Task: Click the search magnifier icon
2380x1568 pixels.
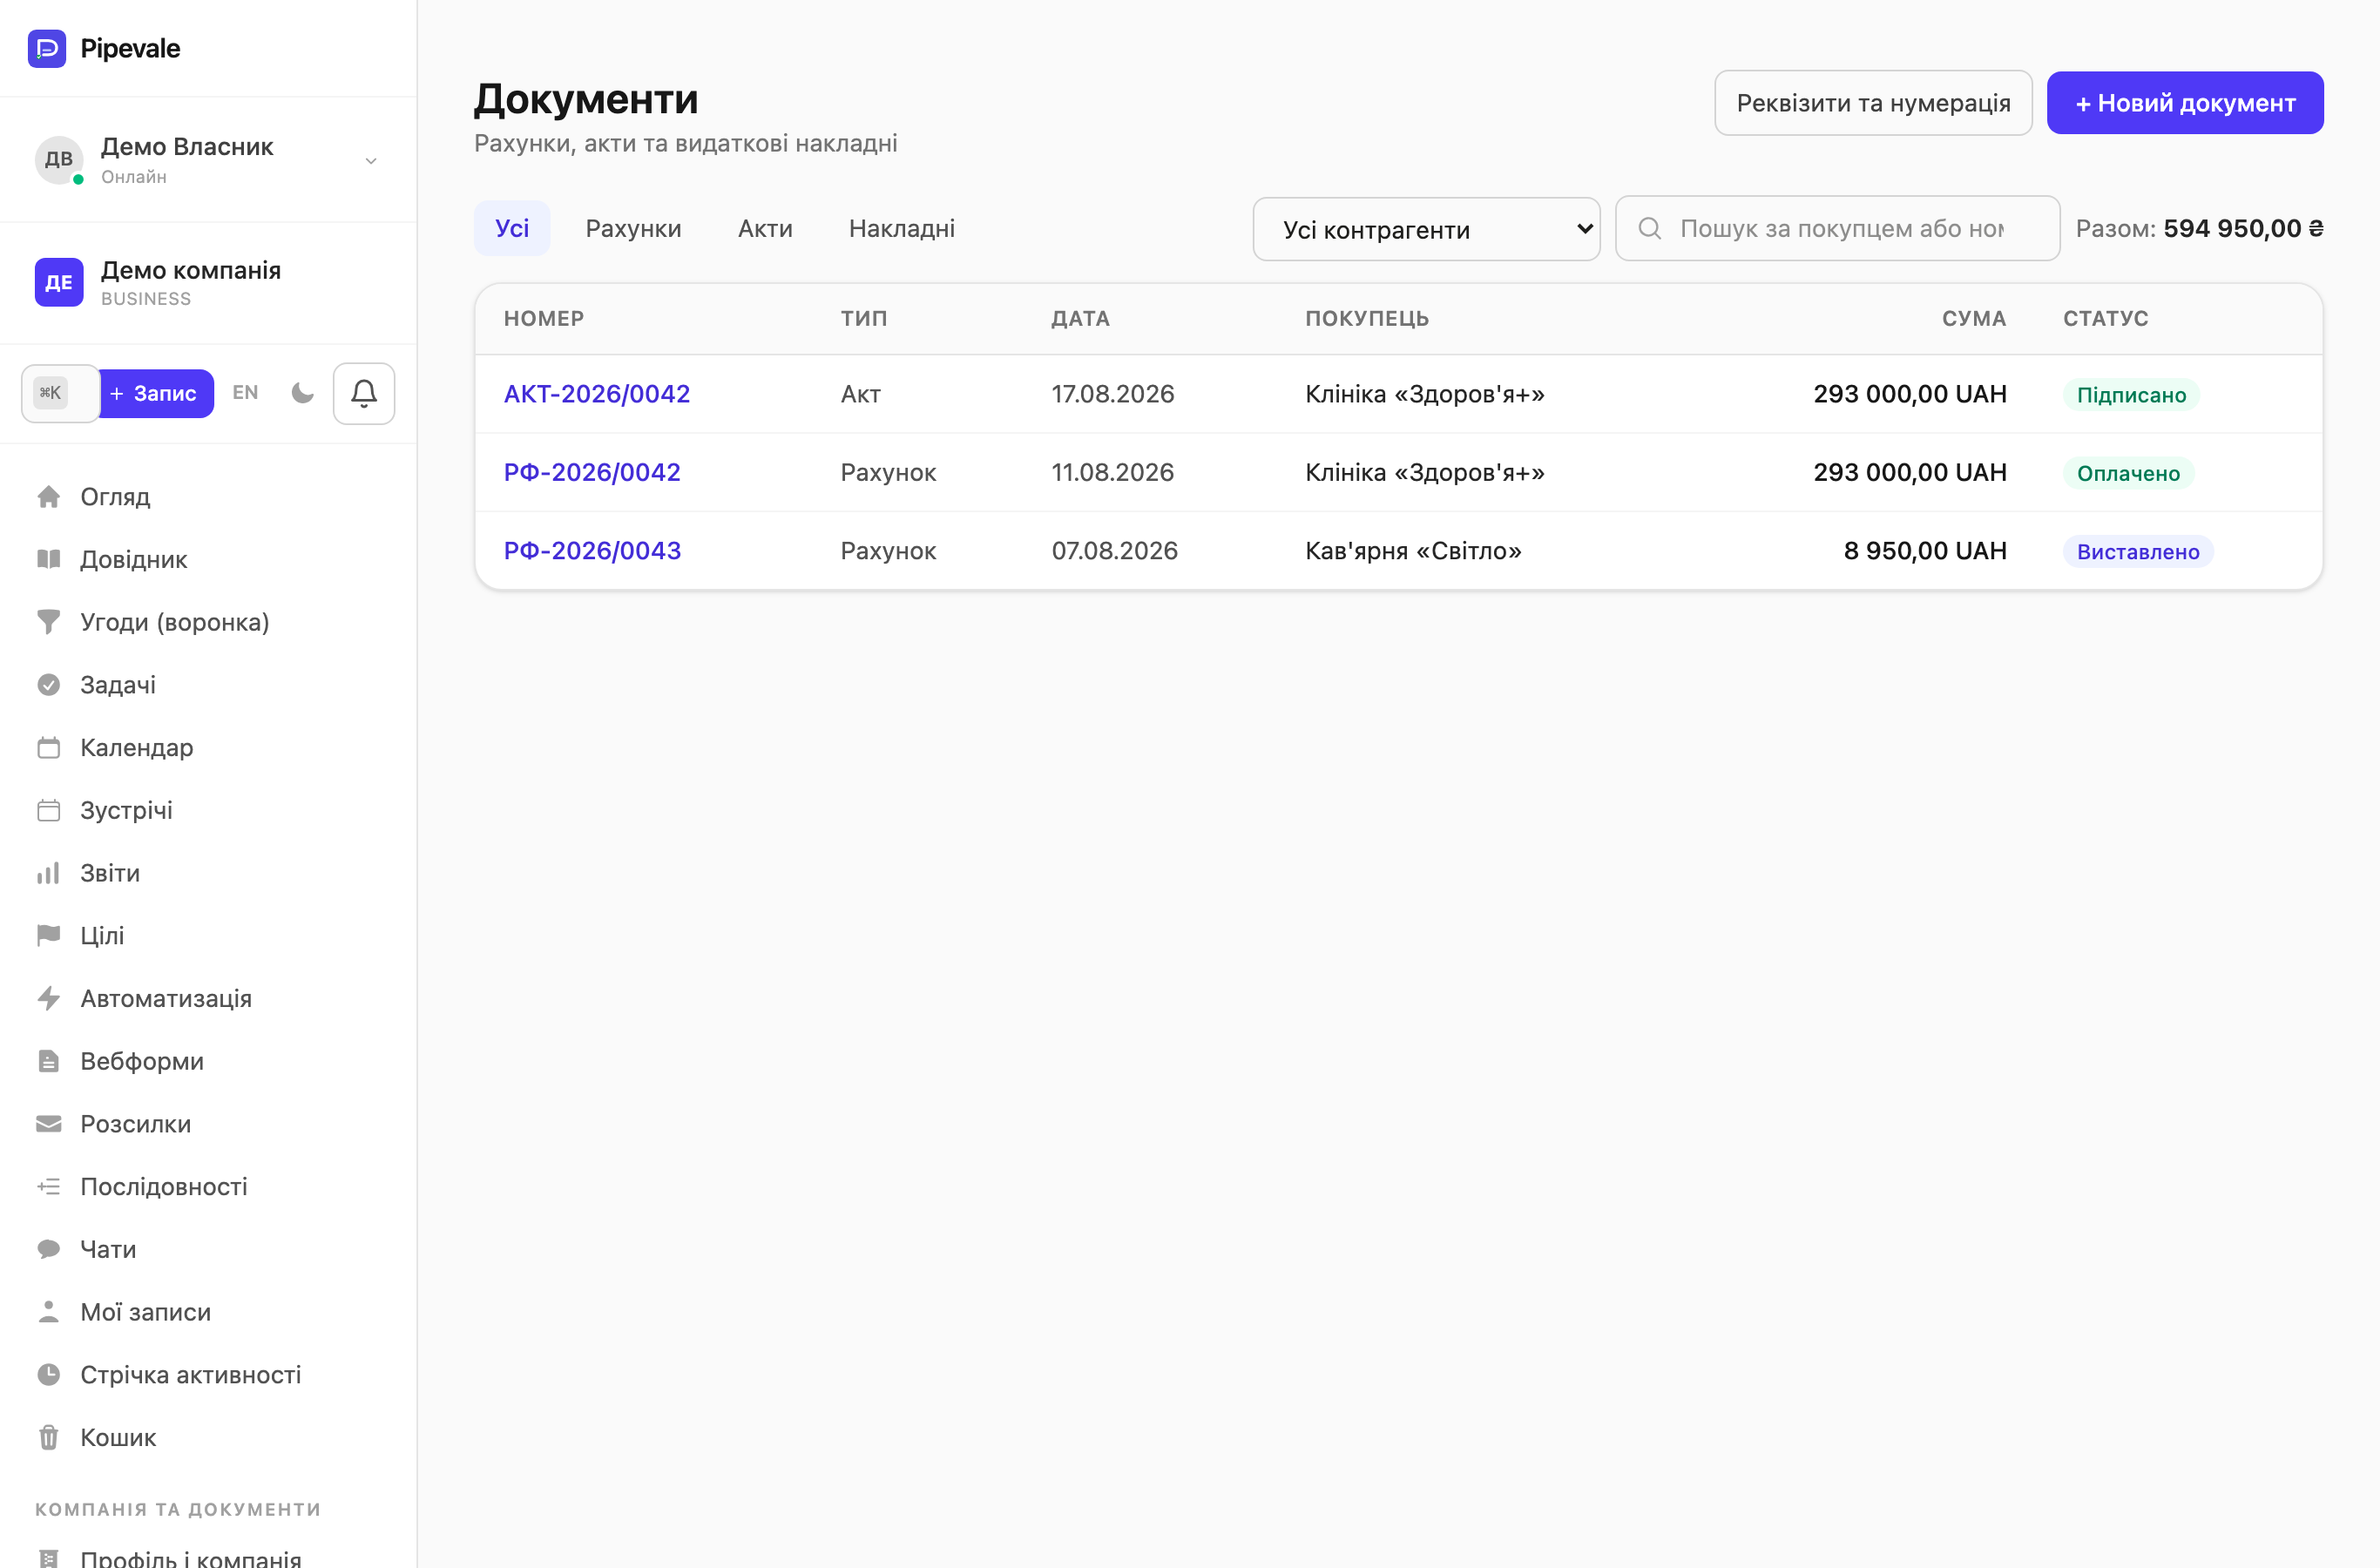Action: coord(1650,229)
